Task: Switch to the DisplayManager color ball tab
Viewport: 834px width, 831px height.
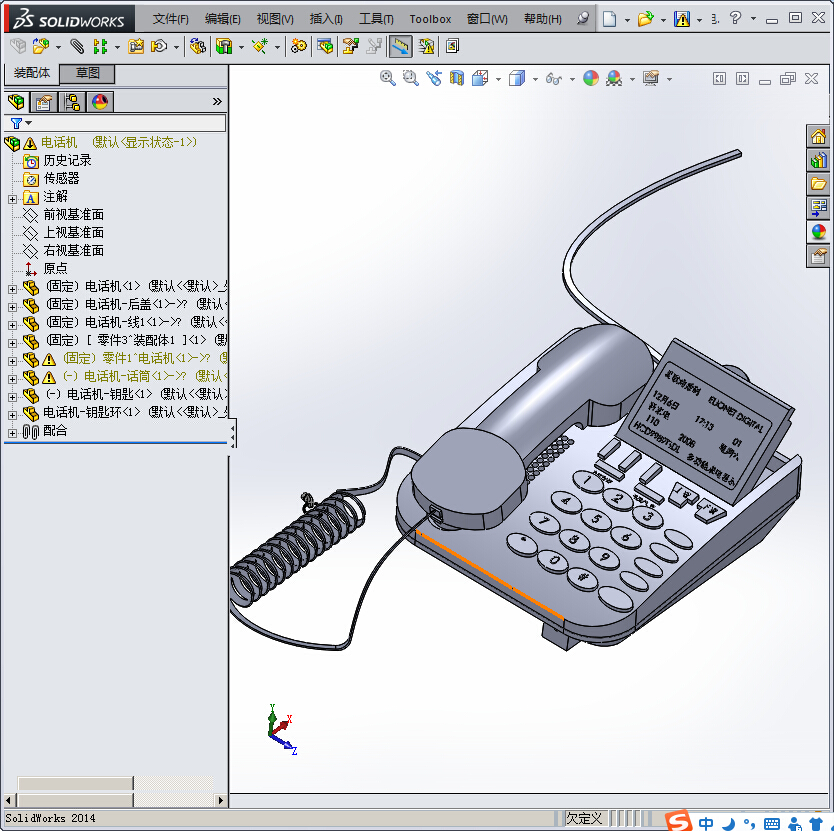Action: pyautogui.click(x=99, y=102)
